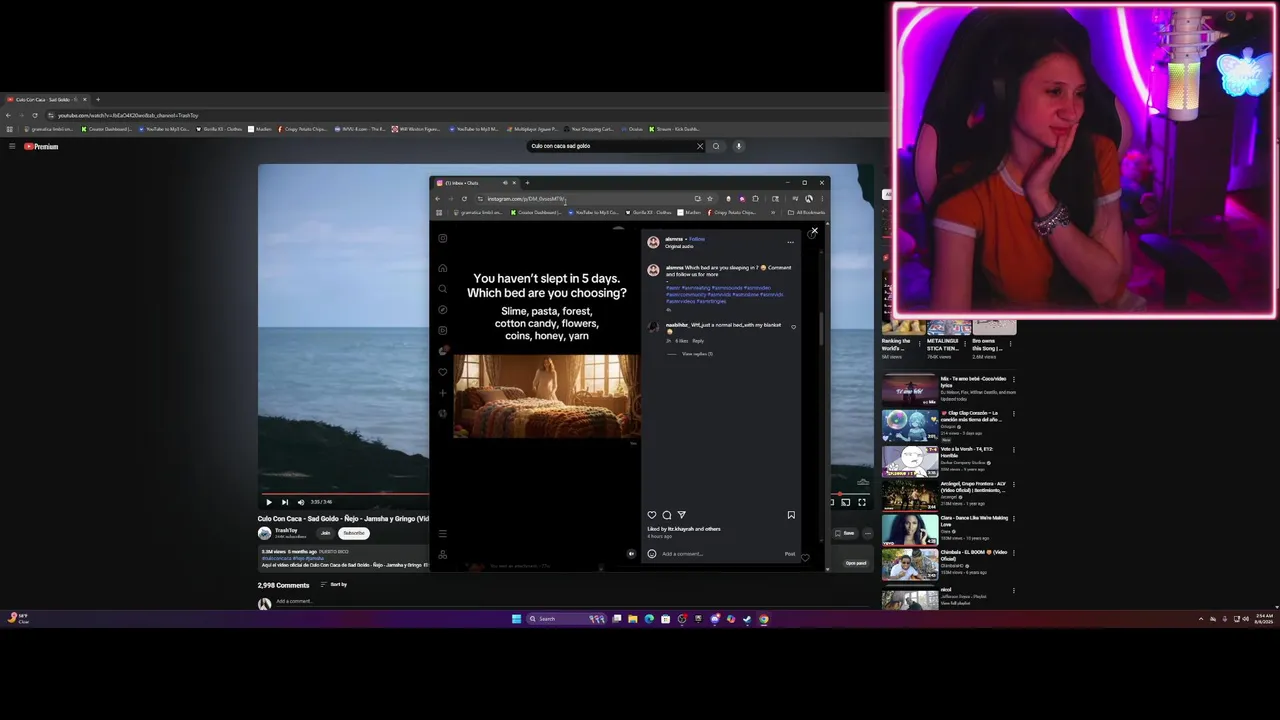Select the Culo Con Caca YouTube tab
This screenshot has width=1280, height=720.
point(45,100)
